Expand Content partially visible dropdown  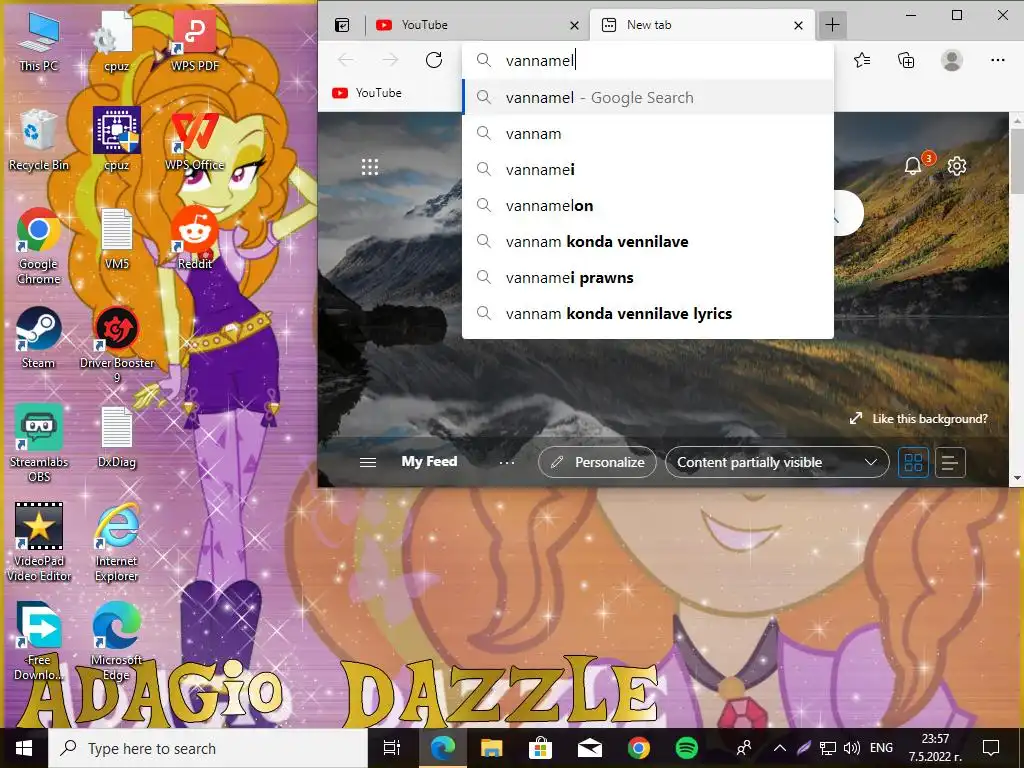[x=777, y=462]
